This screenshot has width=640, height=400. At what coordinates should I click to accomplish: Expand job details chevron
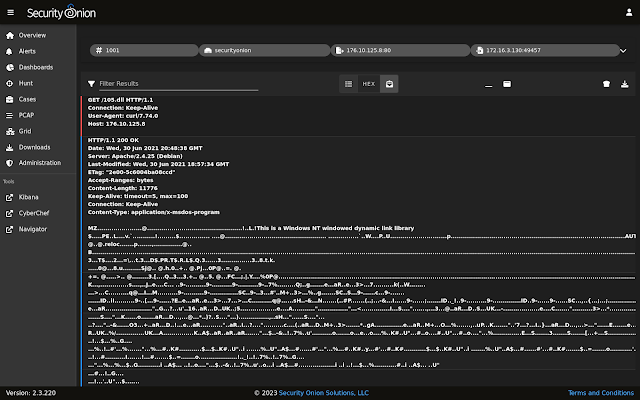tap(623, 51)
